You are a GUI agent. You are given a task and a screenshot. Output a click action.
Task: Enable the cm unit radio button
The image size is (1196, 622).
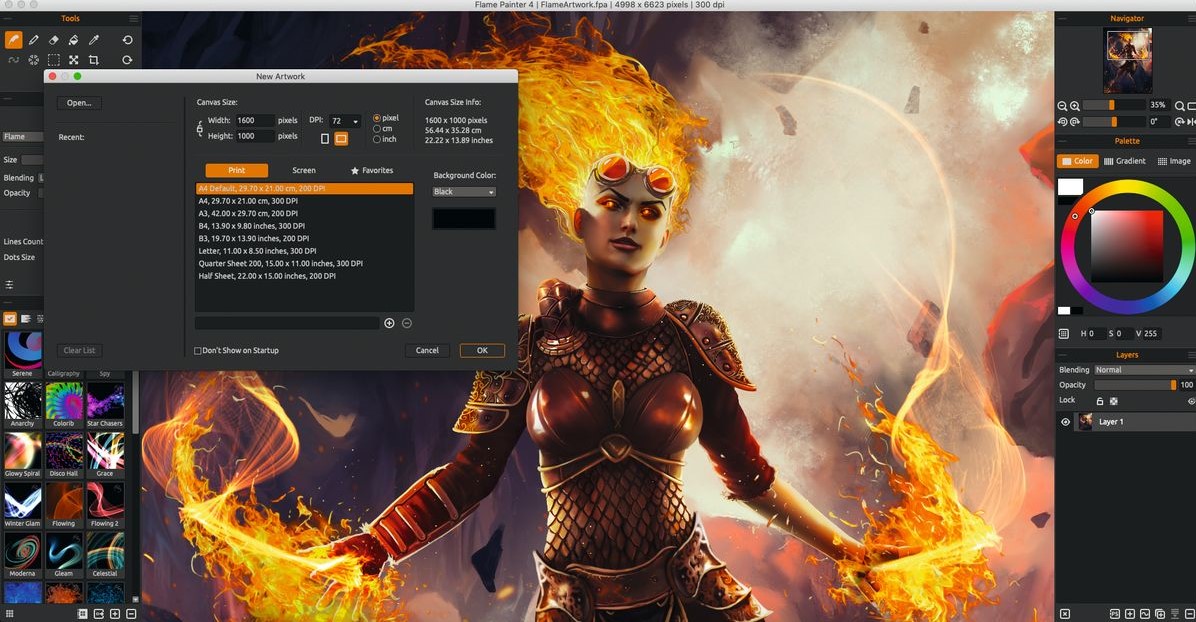click(378, 129)
